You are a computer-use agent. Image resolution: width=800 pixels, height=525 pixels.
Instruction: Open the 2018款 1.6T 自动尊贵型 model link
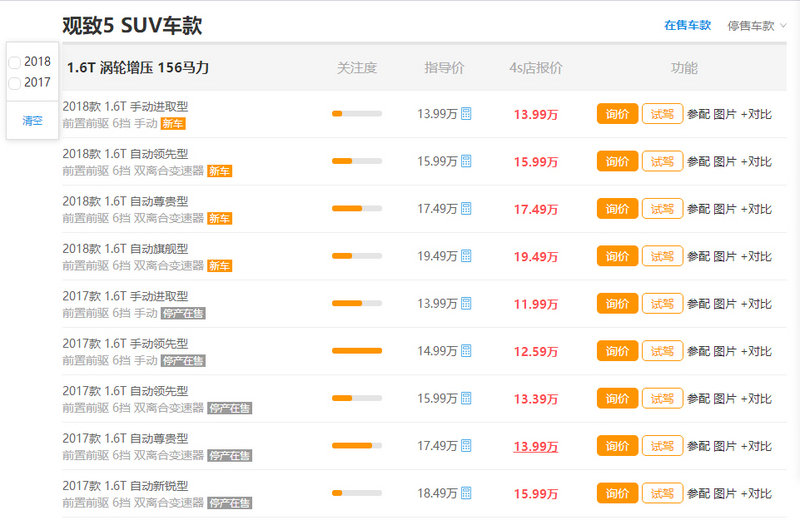[125, 201]
